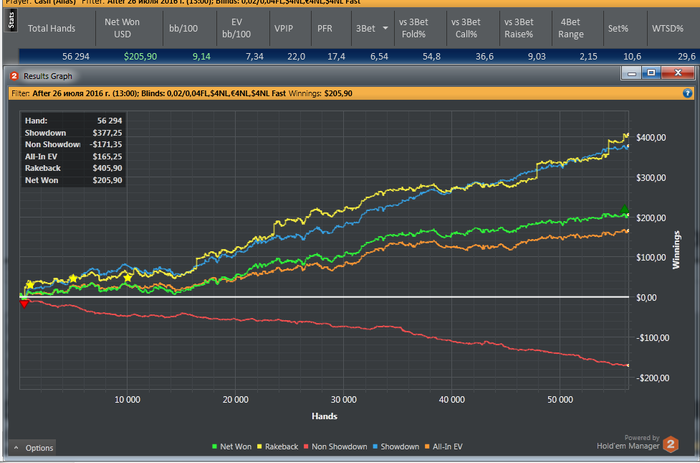Click the 30 000 hands axis label
The width and height of the screenshot is (700, 463).
pos(343,400)
